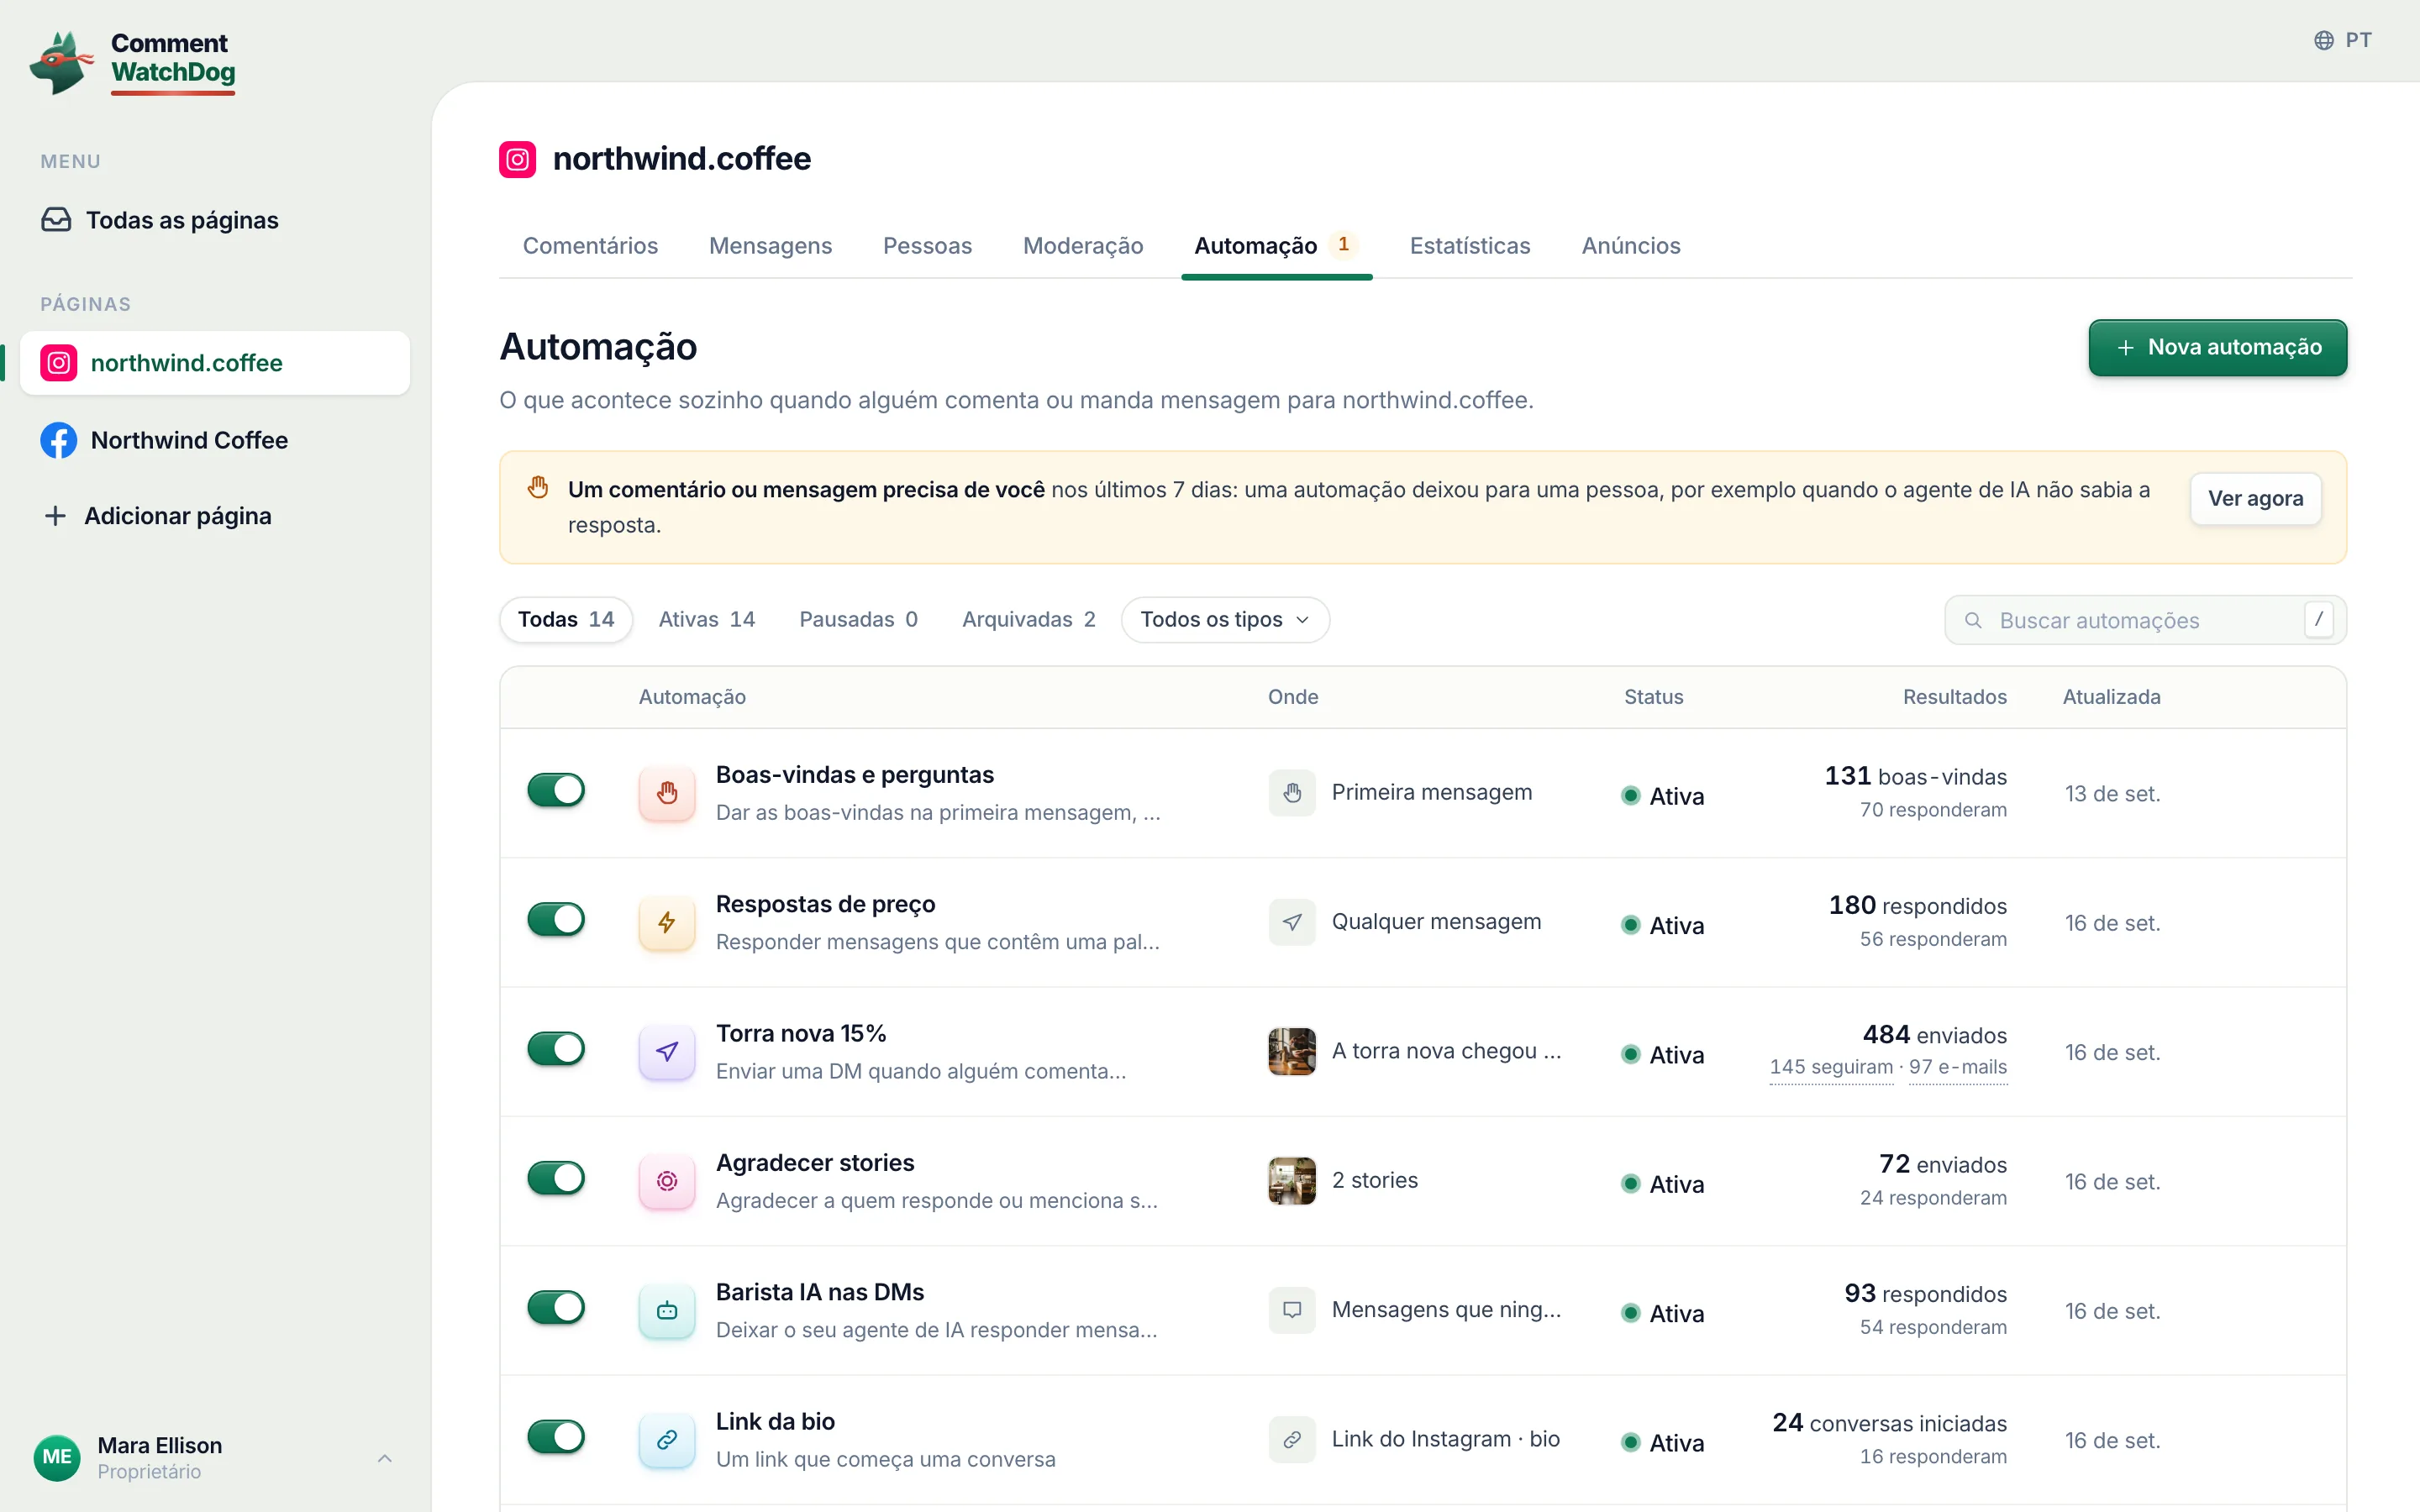Click the Ver agora button
The width and height of the screenshot is (2420, 1512).
(x=2256, y=499)
